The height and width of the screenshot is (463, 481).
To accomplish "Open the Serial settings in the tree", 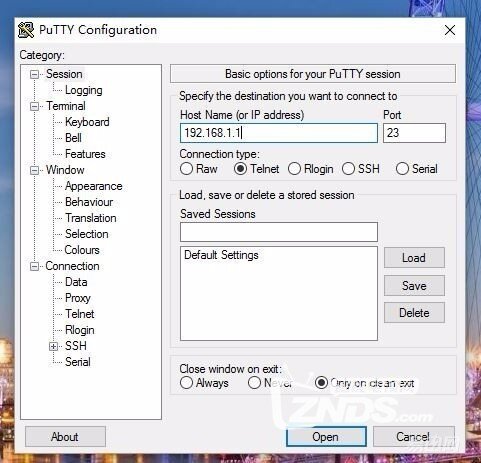I will point(78,362).
